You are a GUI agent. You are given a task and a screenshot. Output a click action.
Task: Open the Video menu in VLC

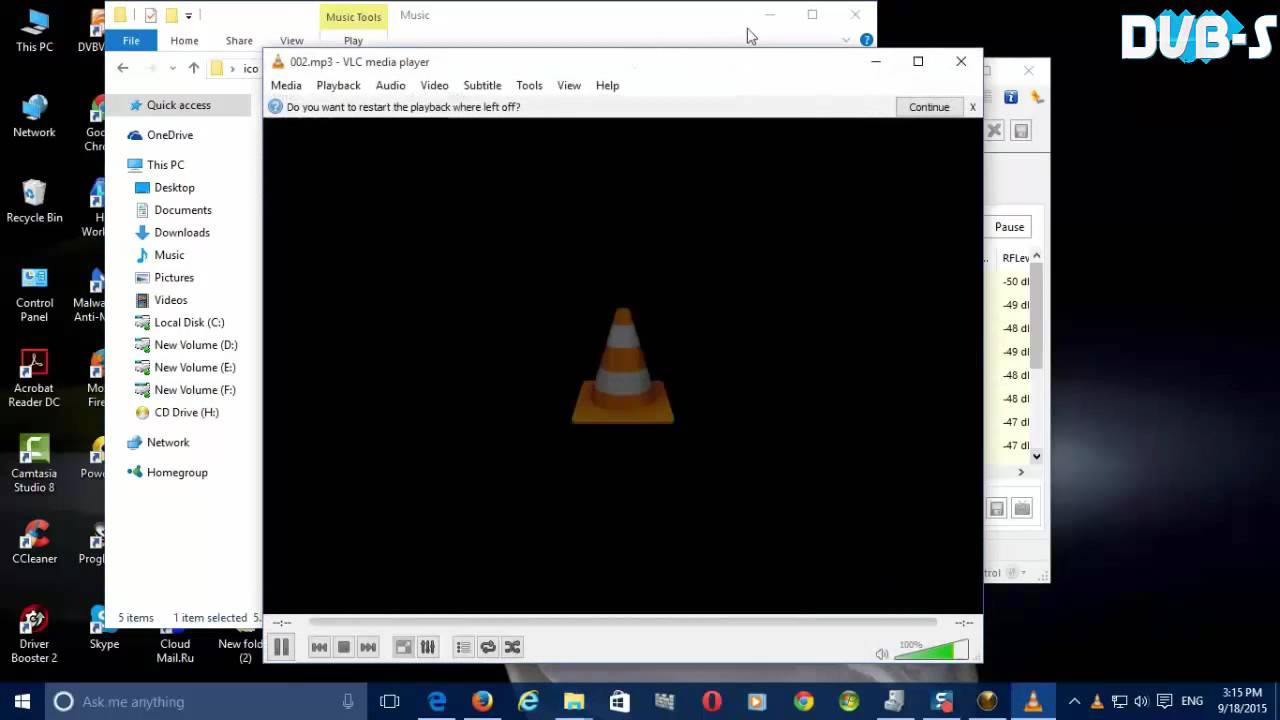point(434,85)
